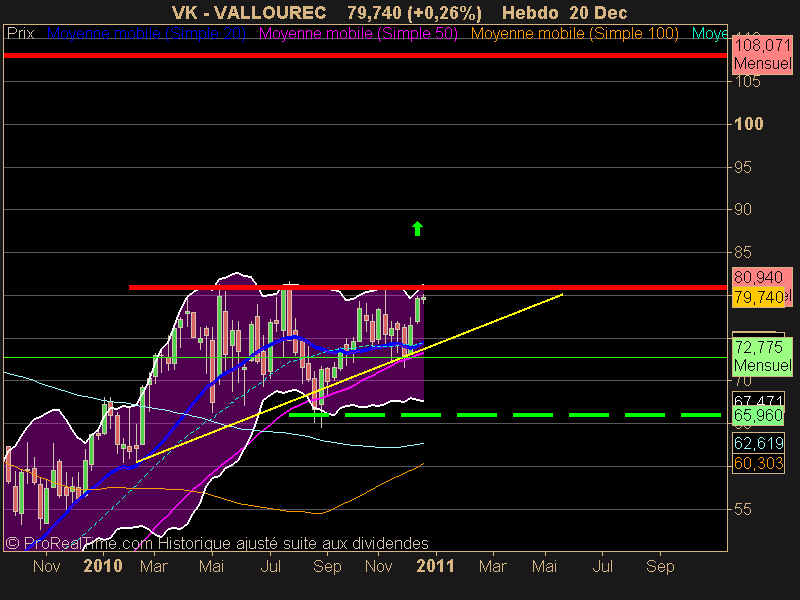Click the 108,071 Mensuel price label
The image size is (800, 600).
762,55
